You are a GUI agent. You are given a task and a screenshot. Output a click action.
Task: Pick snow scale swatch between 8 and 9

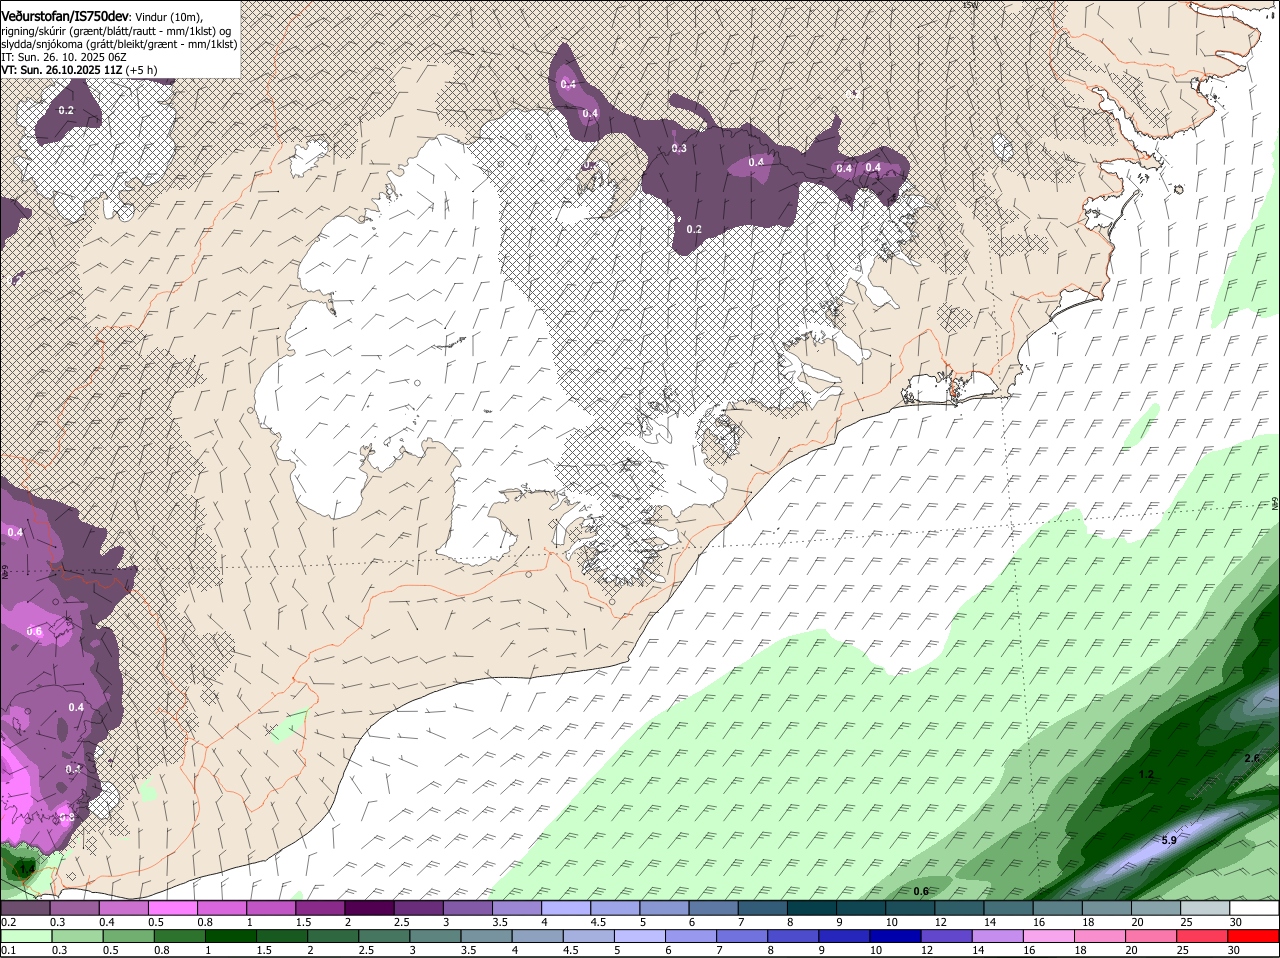click(x=812, y=908)
